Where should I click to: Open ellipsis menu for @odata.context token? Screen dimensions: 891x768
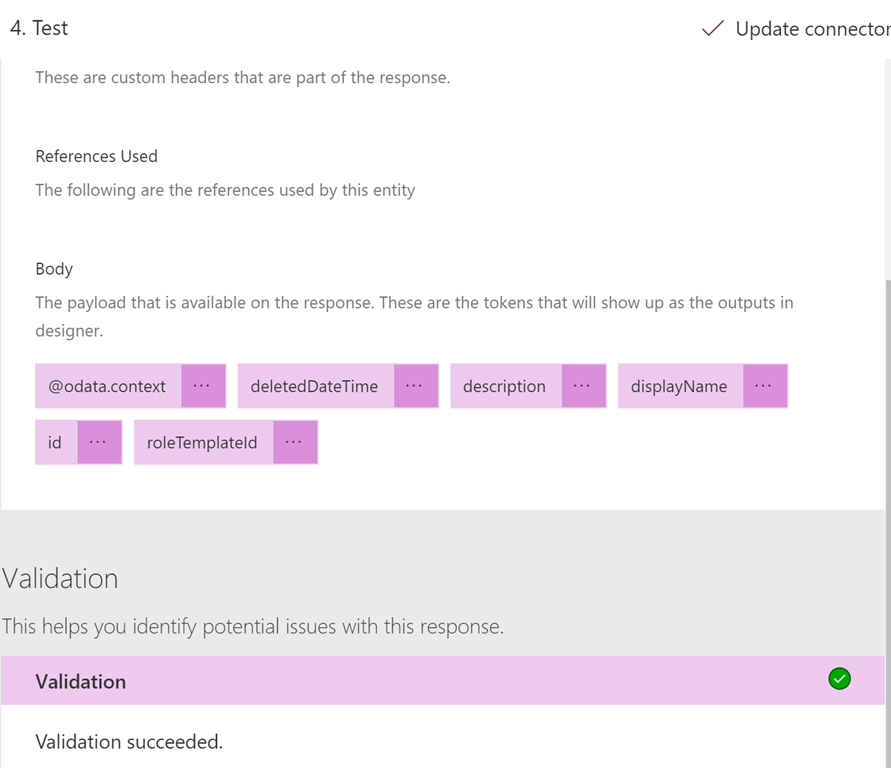[203, 386]
